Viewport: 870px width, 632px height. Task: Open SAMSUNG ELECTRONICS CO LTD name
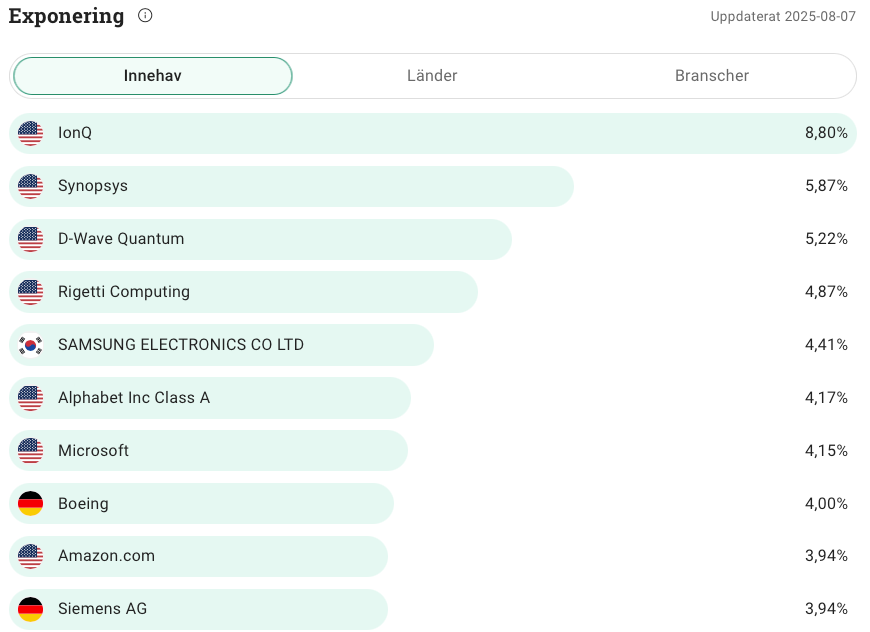(x=181, y=345)
